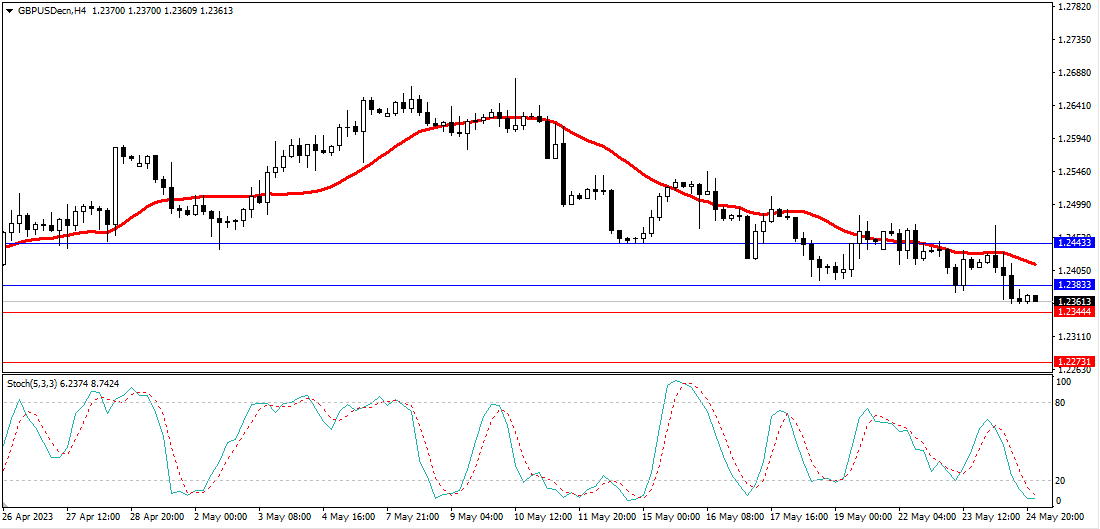Click the 11 May 20:00 time label
Viewport: 1100px width, 529px height.
pyautogui.click(x=608, y=516)
